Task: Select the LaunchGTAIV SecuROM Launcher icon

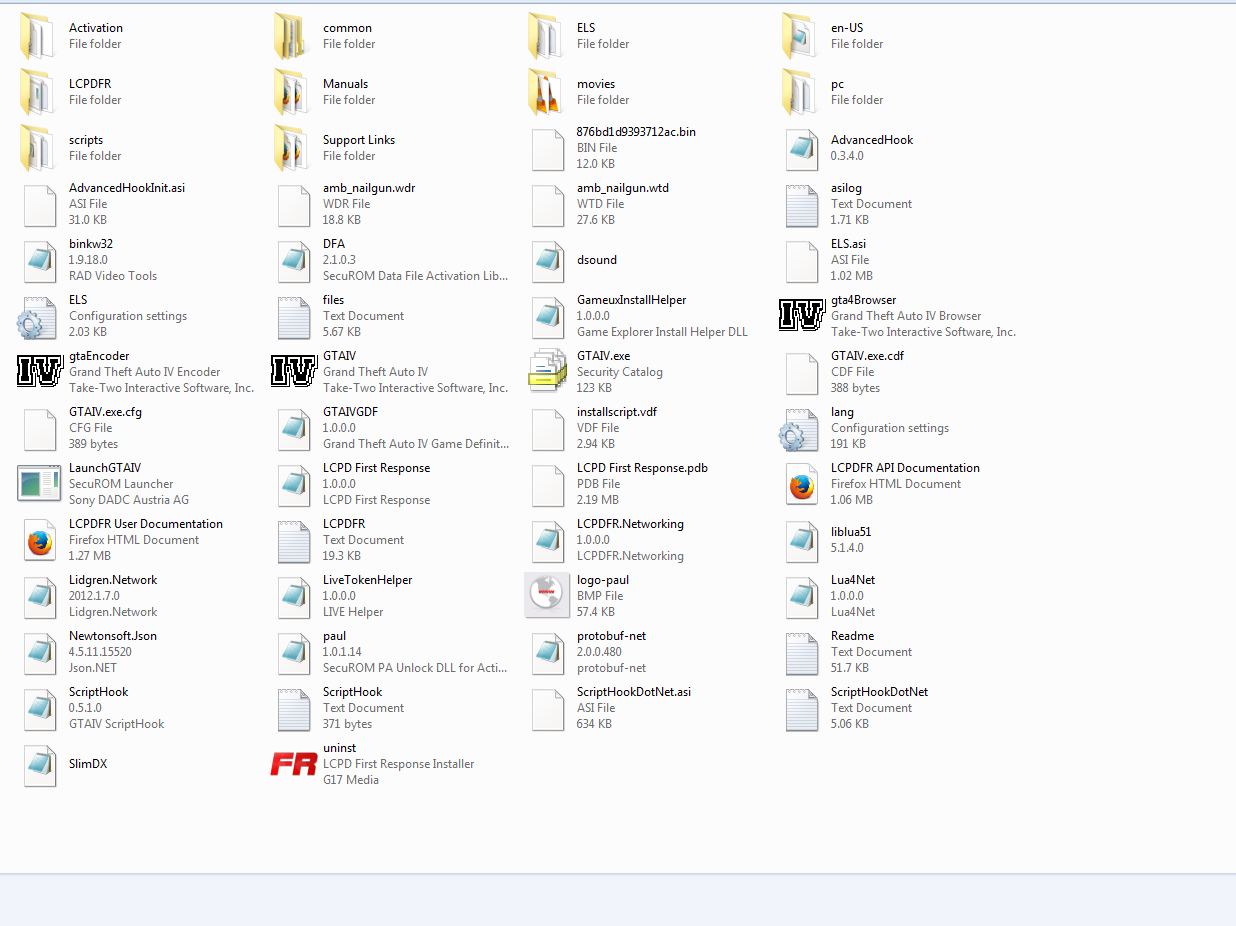Action: 40,483
